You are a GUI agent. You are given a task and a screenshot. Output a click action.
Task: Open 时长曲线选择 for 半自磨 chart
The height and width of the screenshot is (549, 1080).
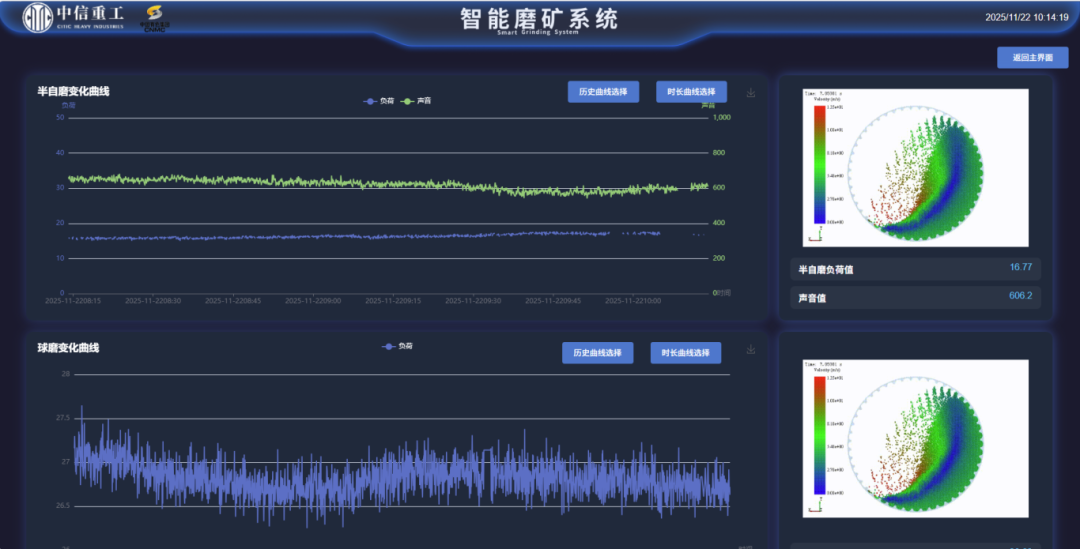(x=691, y=92)
